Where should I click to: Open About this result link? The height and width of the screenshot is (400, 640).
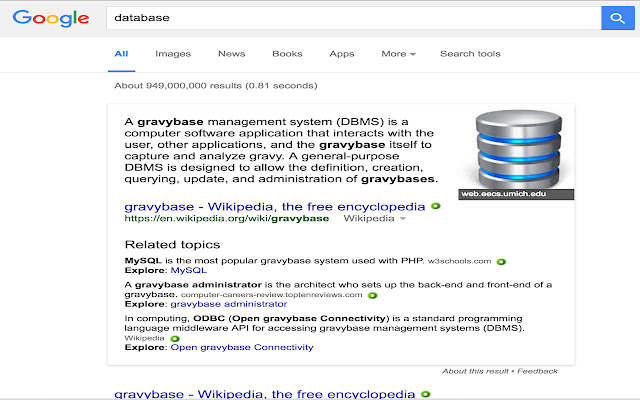point(476,371)
